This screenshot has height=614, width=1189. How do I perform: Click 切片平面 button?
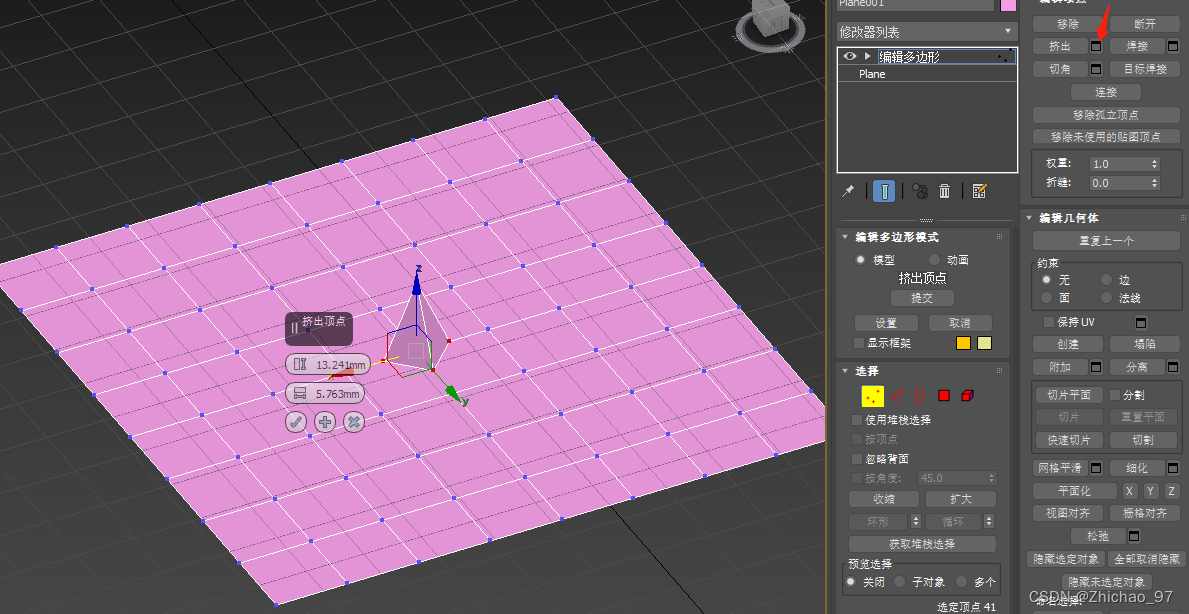(x=1069, y=395)
